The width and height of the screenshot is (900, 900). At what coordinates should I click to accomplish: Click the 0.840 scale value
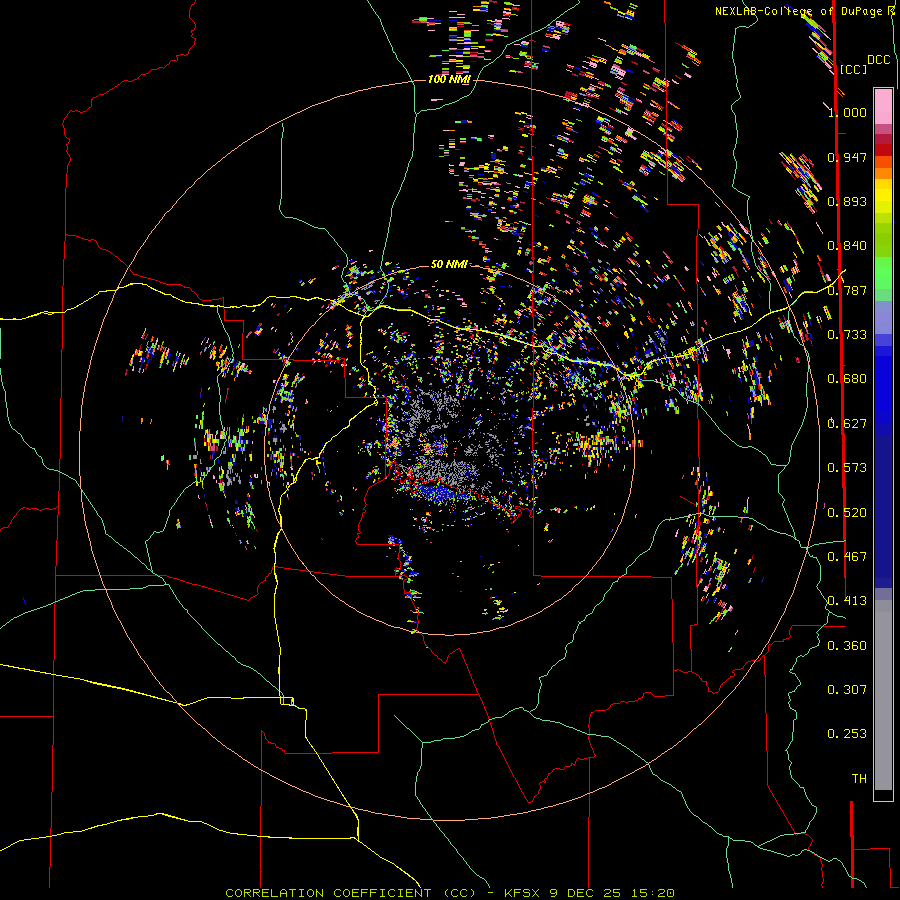[847, 245]
